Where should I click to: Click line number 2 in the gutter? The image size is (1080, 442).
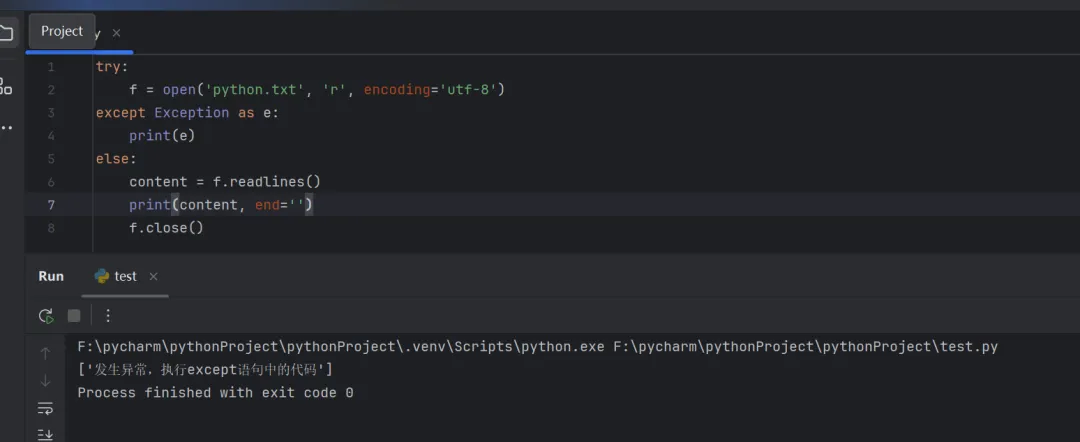tap(51, 90)
